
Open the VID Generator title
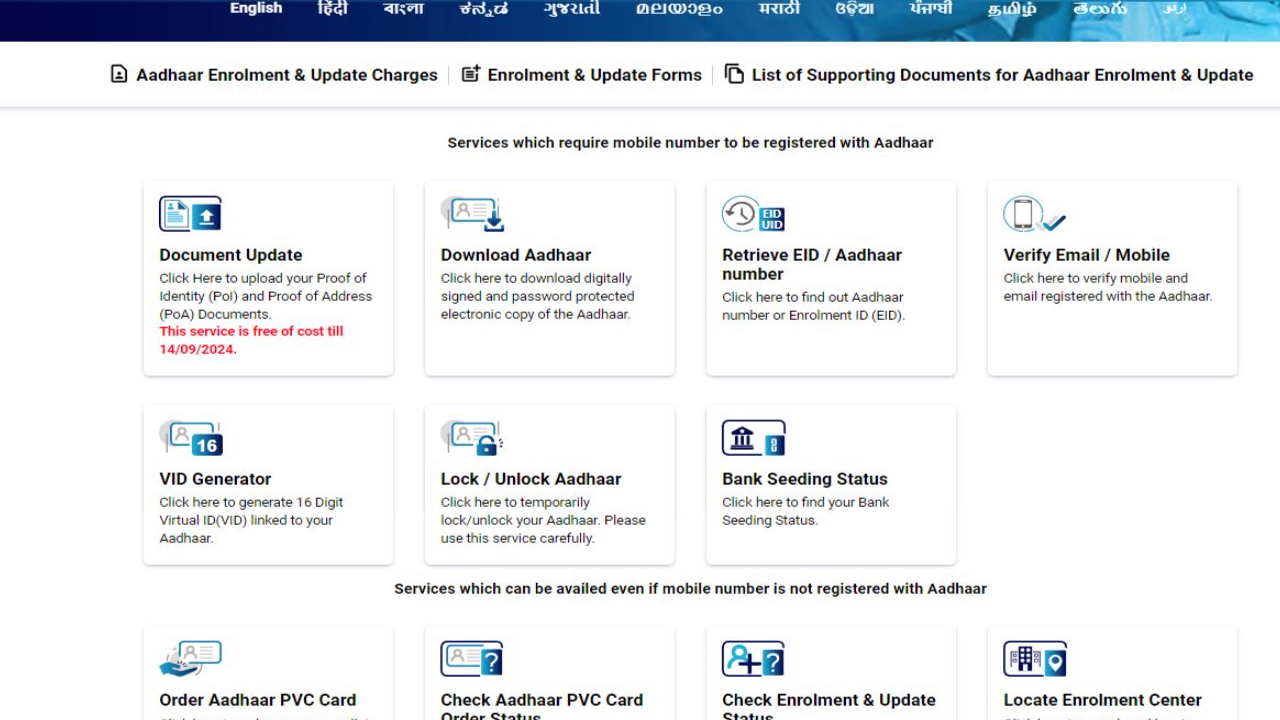coord(215,479)
